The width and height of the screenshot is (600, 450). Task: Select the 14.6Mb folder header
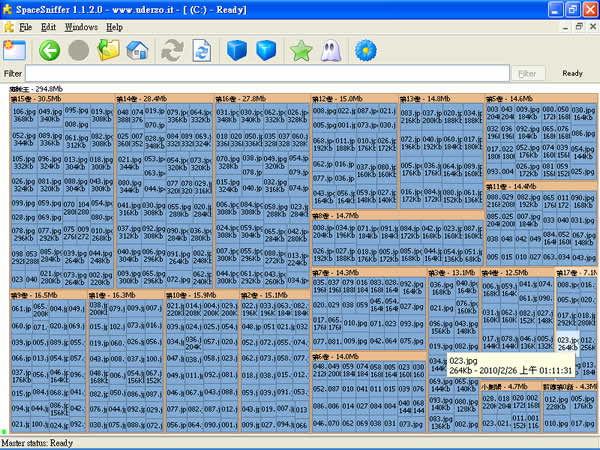[541, 99]
